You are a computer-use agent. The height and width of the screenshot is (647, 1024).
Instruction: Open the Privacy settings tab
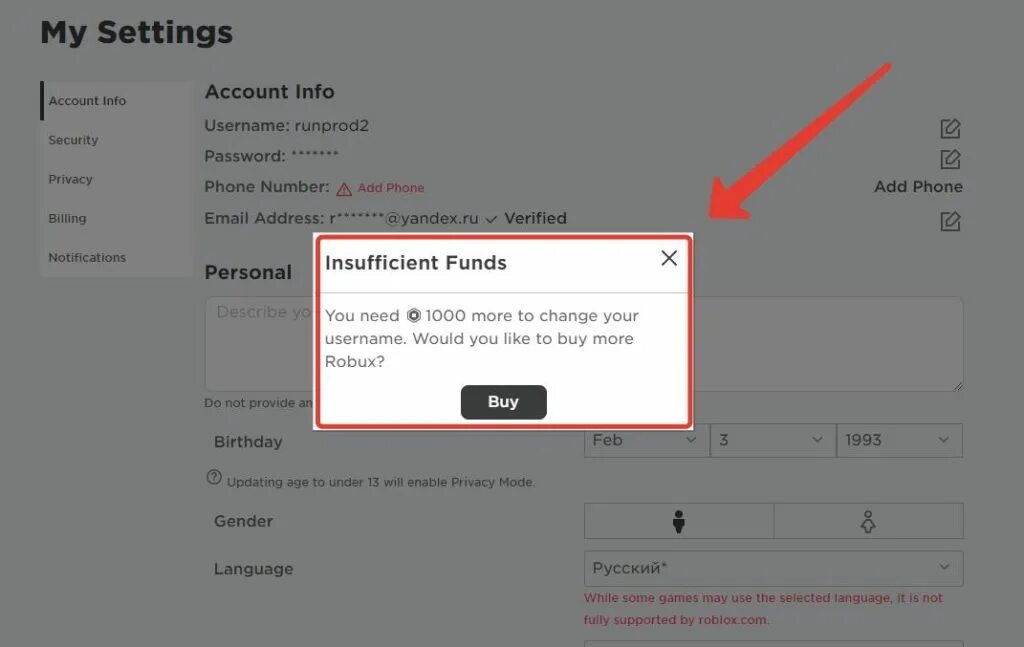(x=70, y=179)
